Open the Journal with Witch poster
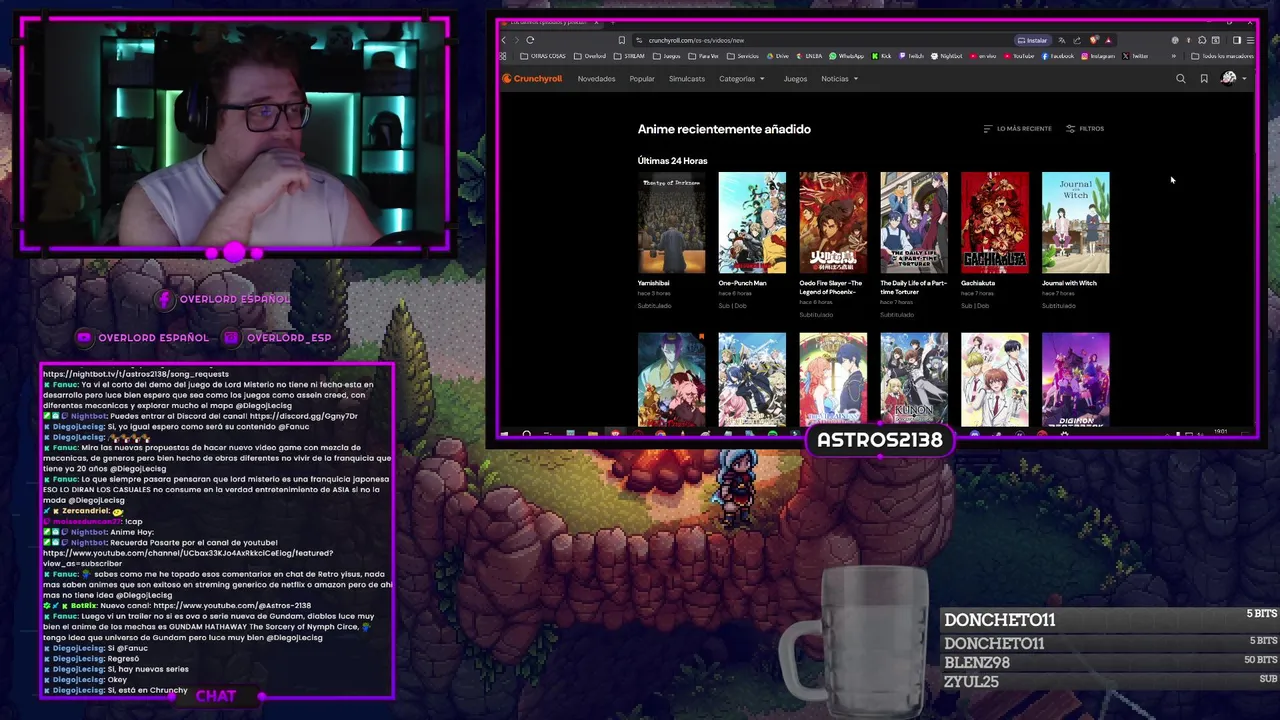The image size is (1280, 720). [1075, 223]
